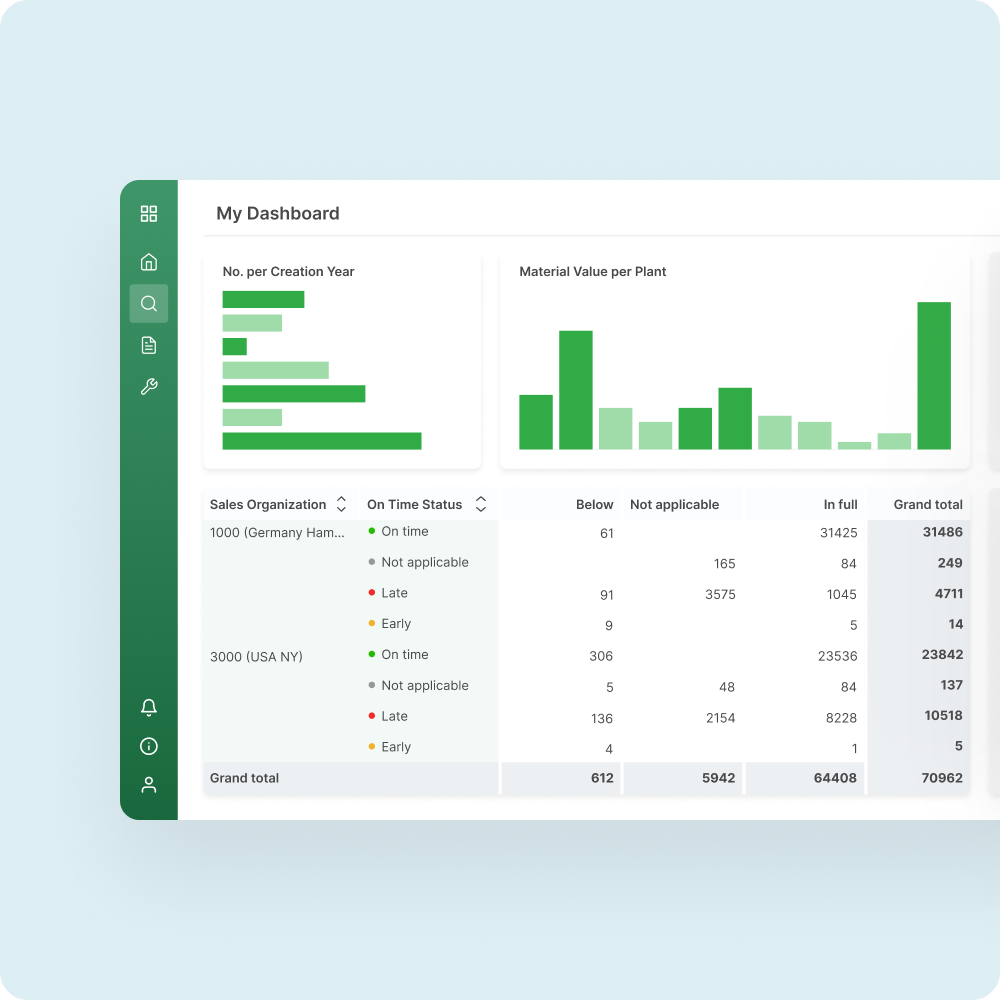Sort by On Time Status column arrows
The width and height of the screenshot is (1000, 1000).
click(x=481, y=504)
